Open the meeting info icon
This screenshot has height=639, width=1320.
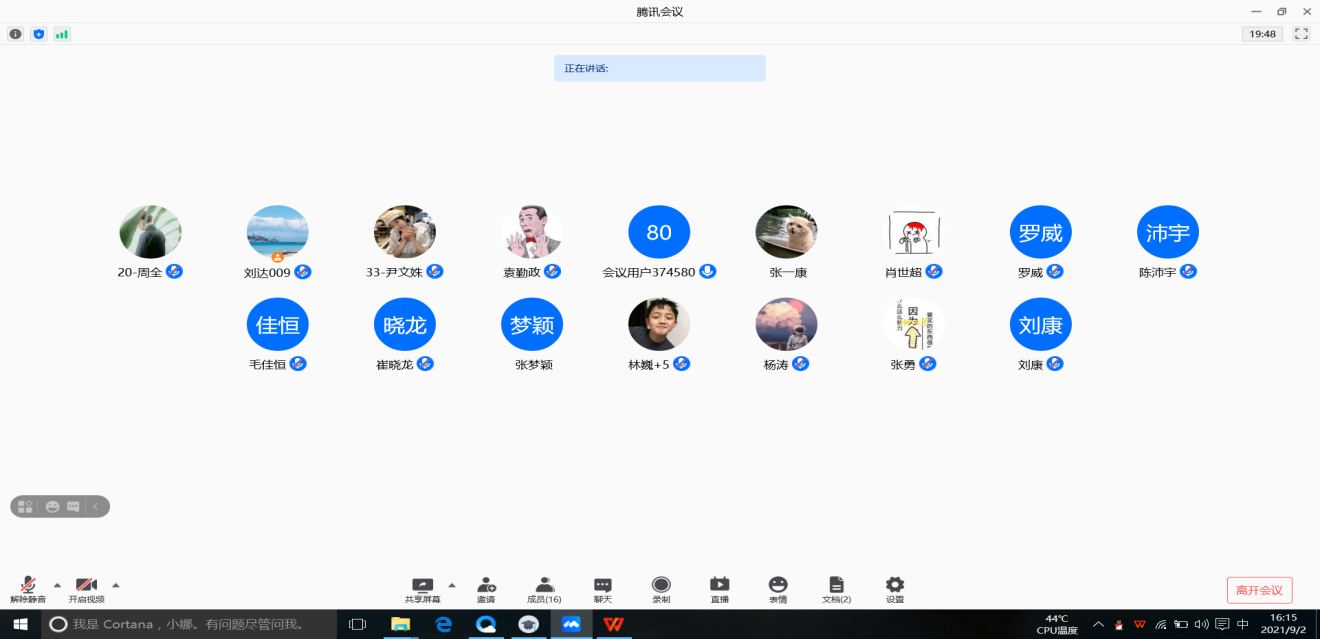point(15,34)
